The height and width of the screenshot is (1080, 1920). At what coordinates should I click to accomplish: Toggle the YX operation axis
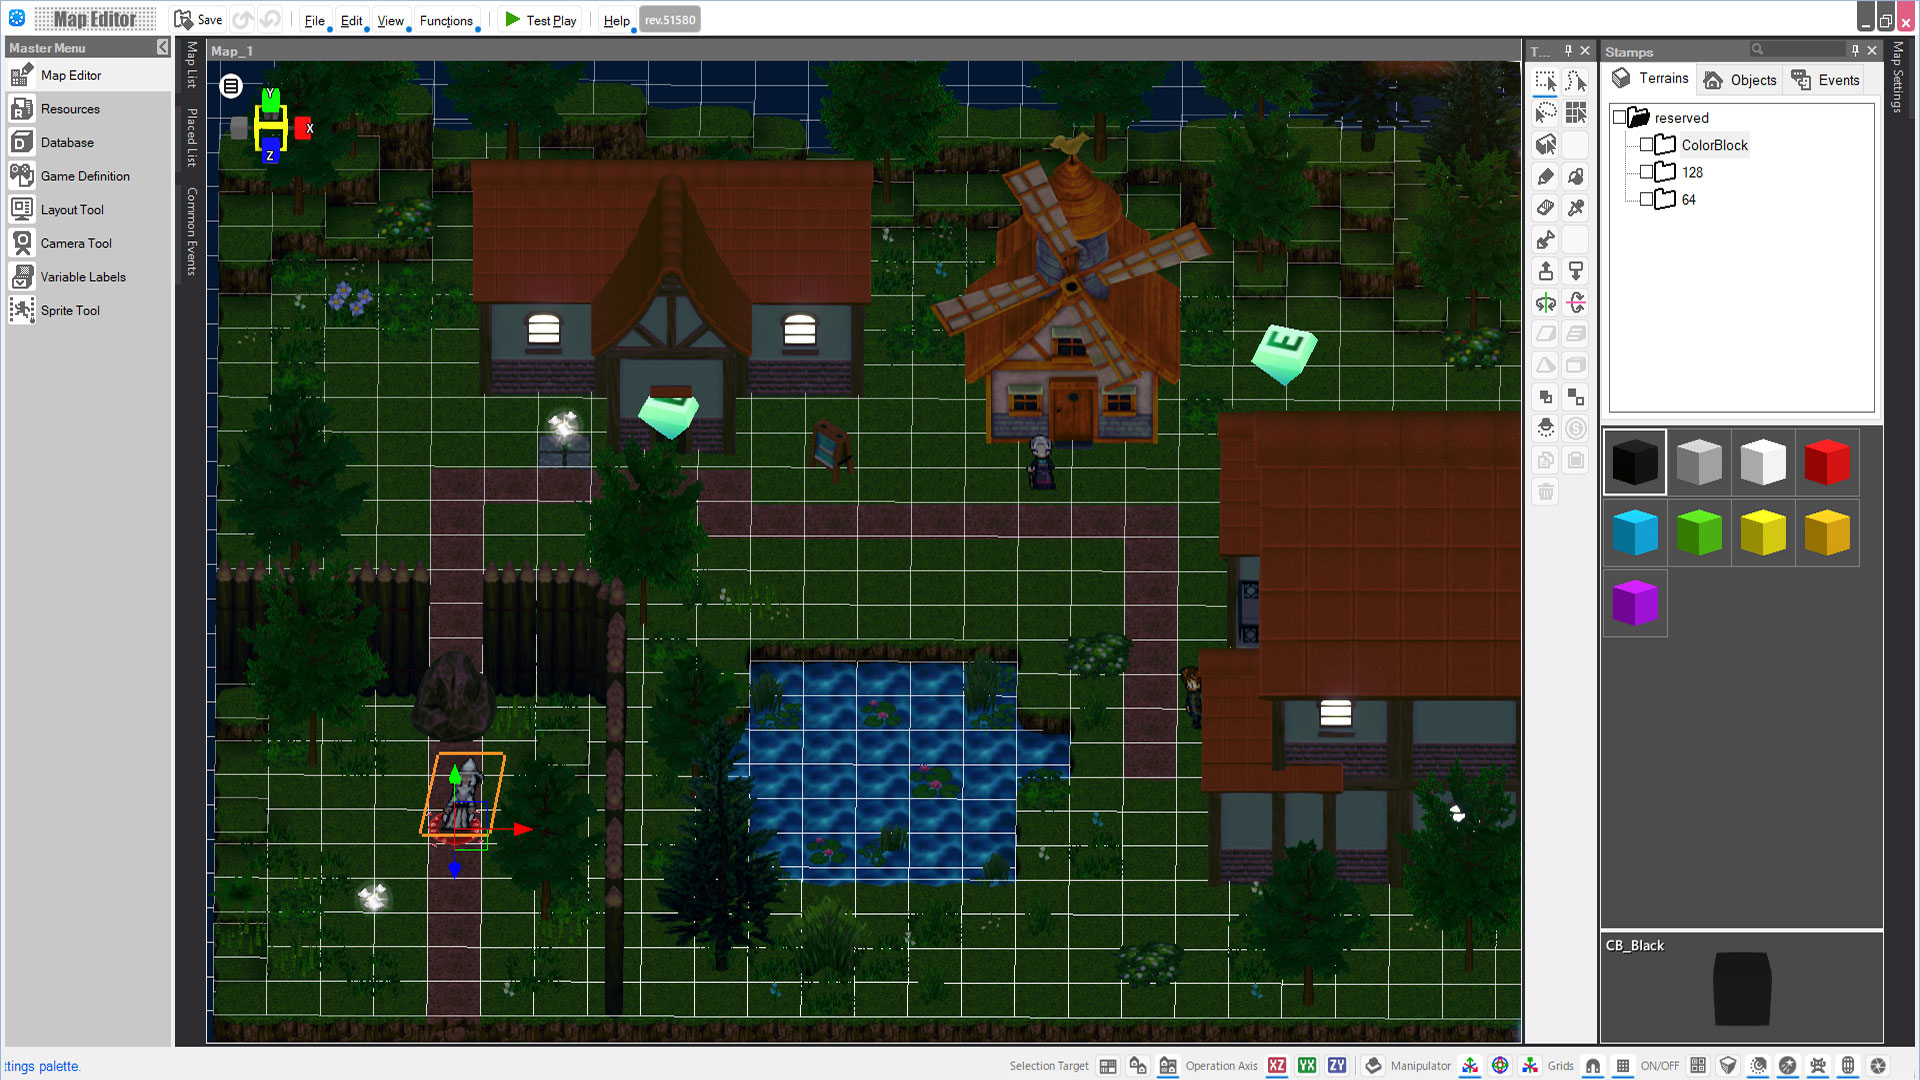pos(1307,1066)
